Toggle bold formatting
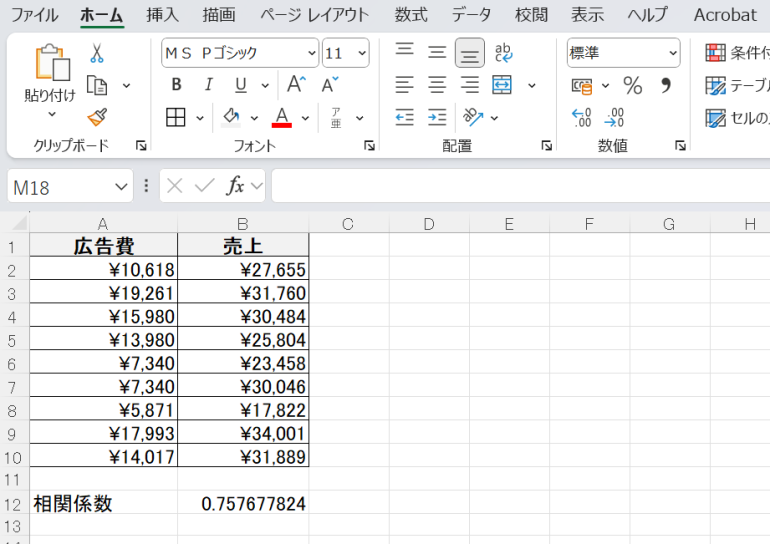 pos(176,85)
